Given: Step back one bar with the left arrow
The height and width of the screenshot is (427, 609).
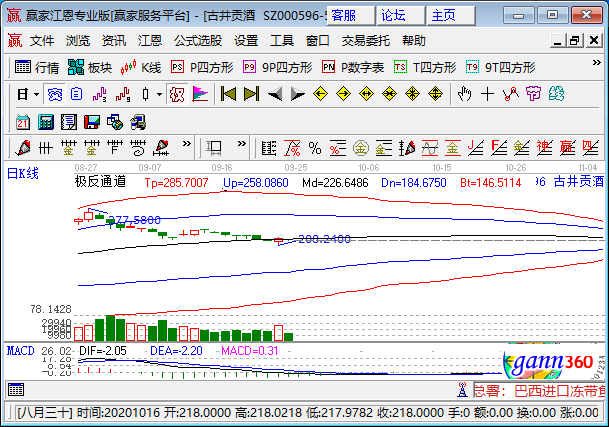Looking at the screenshot, I should point(275,94).
